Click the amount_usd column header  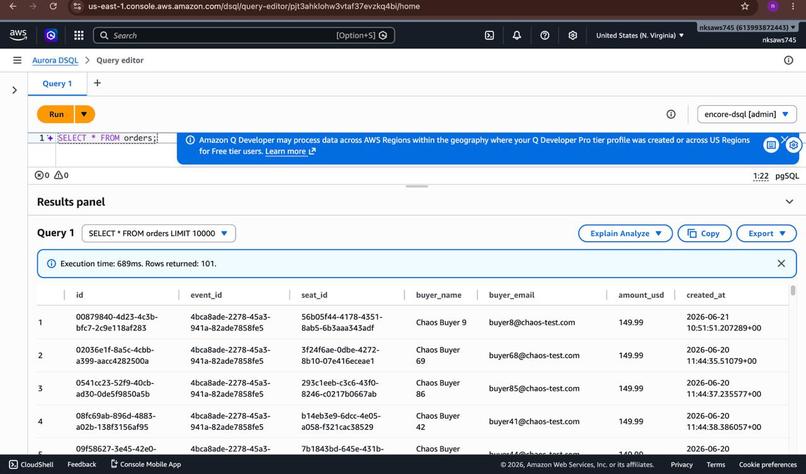tap(641, 295)
